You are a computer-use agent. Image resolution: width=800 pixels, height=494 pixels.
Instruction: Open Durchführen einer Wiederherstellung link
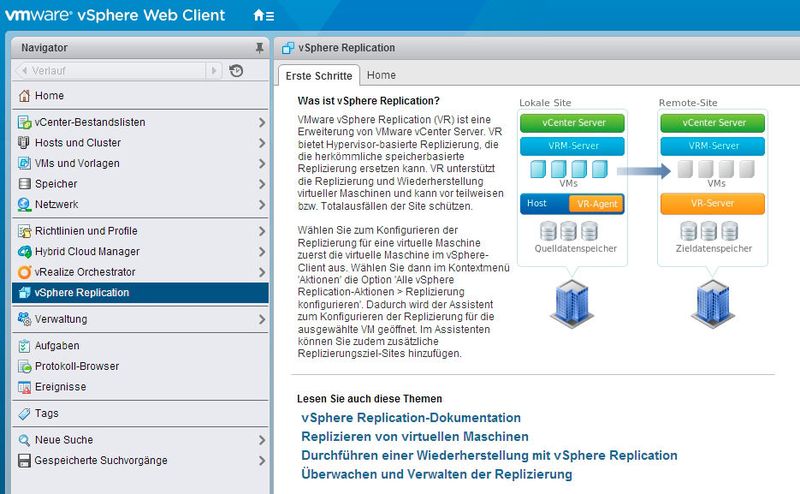point(489,455)
